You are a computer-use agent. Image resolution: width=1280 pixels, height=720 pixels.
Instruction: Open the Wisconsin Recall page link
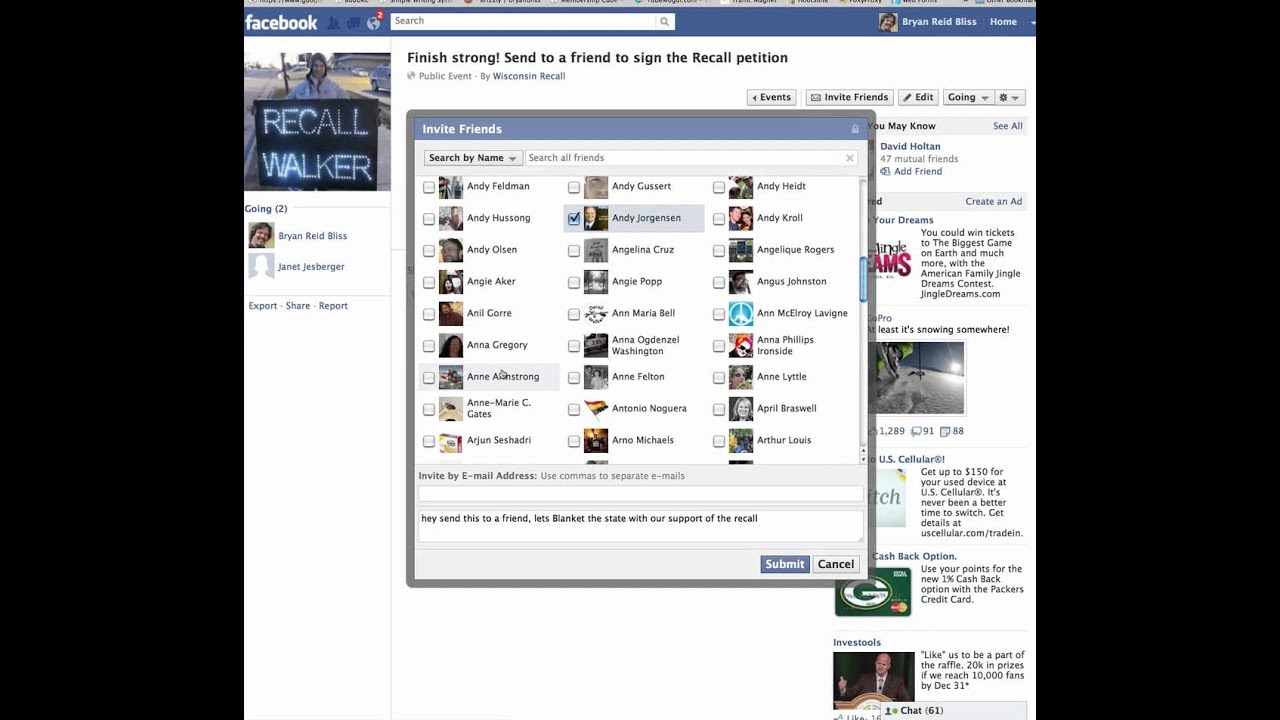tap(529, 76)
